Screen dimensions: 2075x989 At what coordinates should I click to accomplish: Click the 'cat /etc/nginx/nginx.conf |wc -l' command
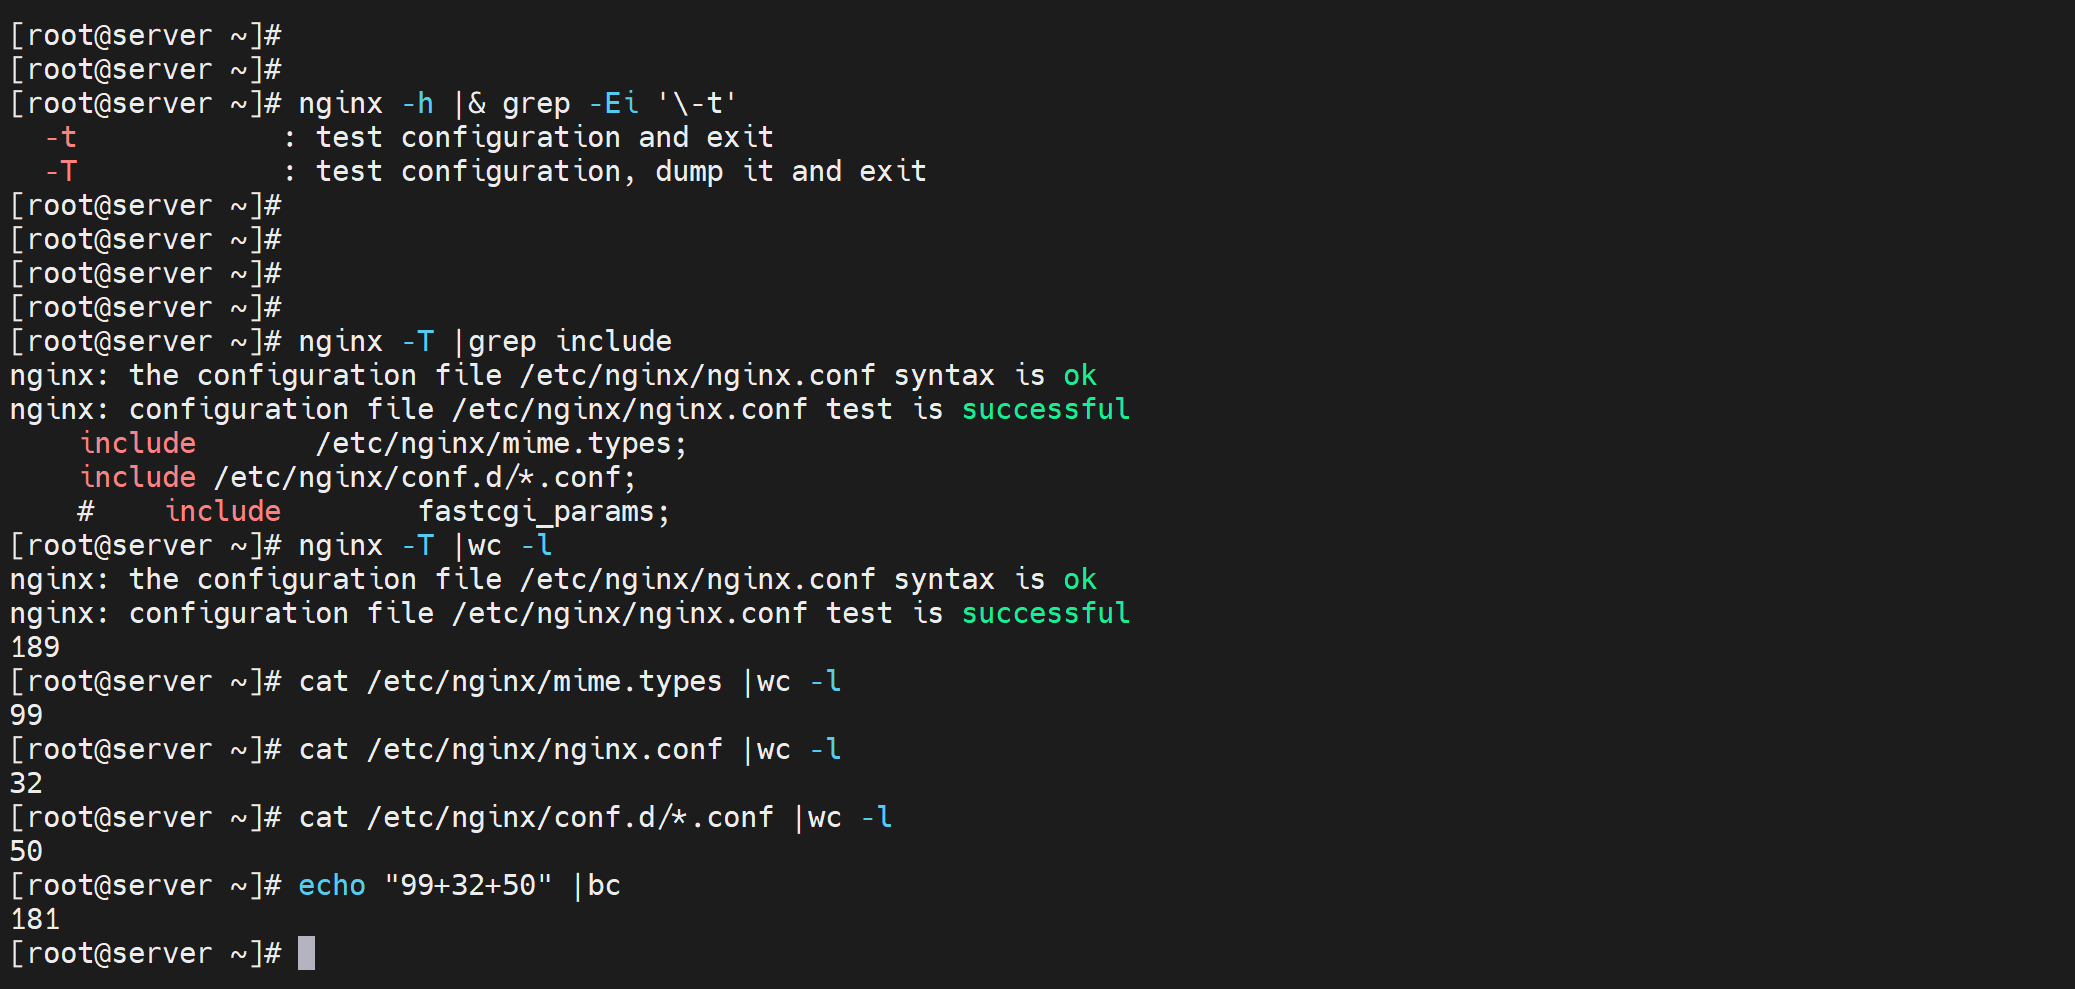point(569,749)
